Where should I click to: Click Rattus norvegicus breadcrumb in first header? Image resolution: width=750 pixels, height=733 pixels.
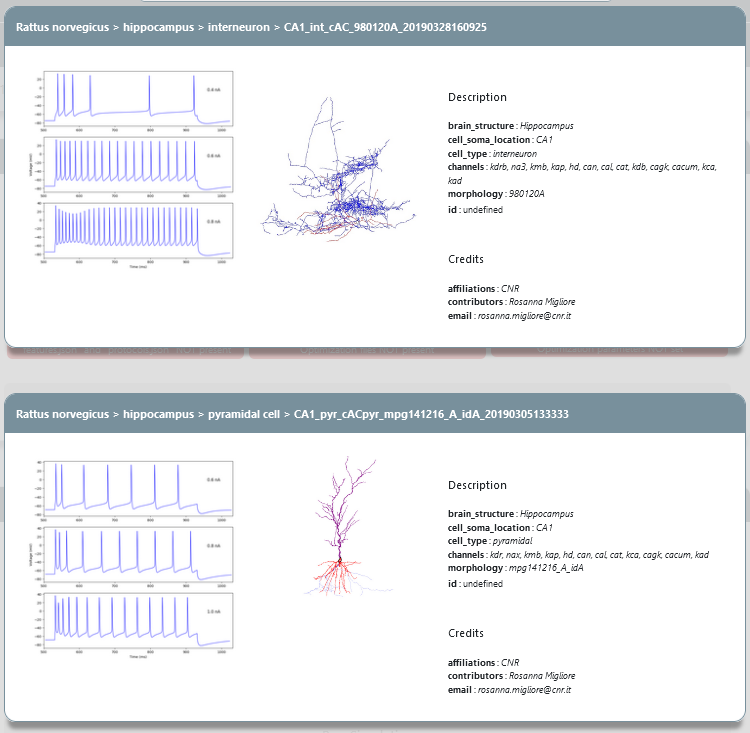[x=62, y=27]
